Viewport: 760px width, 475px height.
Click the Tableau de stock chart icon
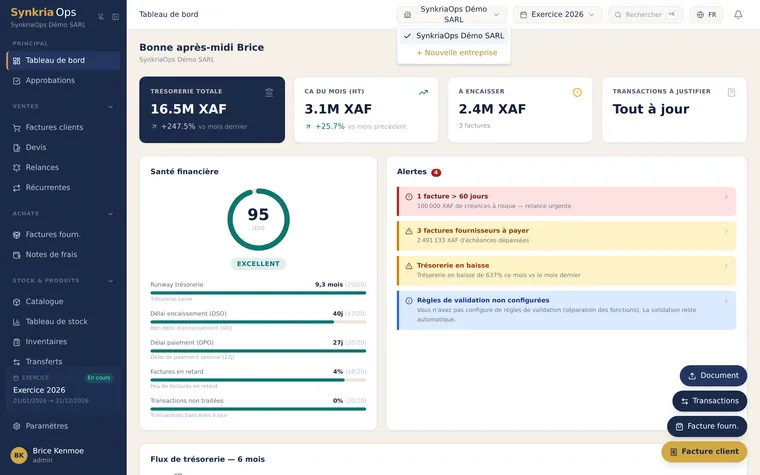click(16, 322)
